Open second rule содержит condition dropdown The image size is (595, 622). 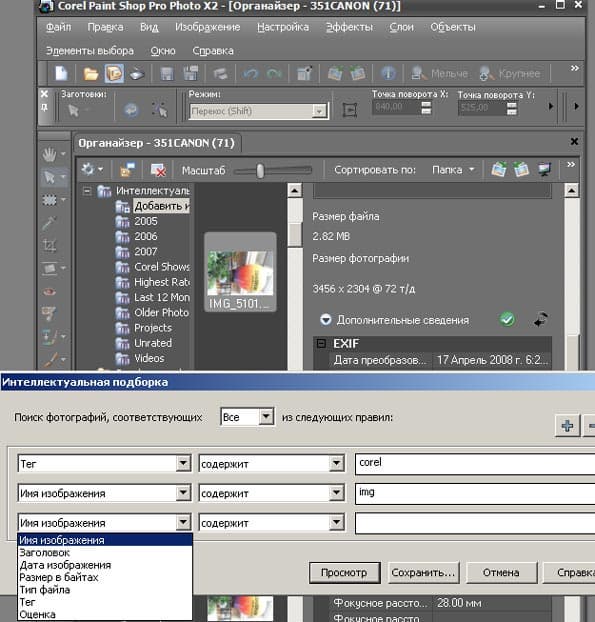[x=336, y=493]
